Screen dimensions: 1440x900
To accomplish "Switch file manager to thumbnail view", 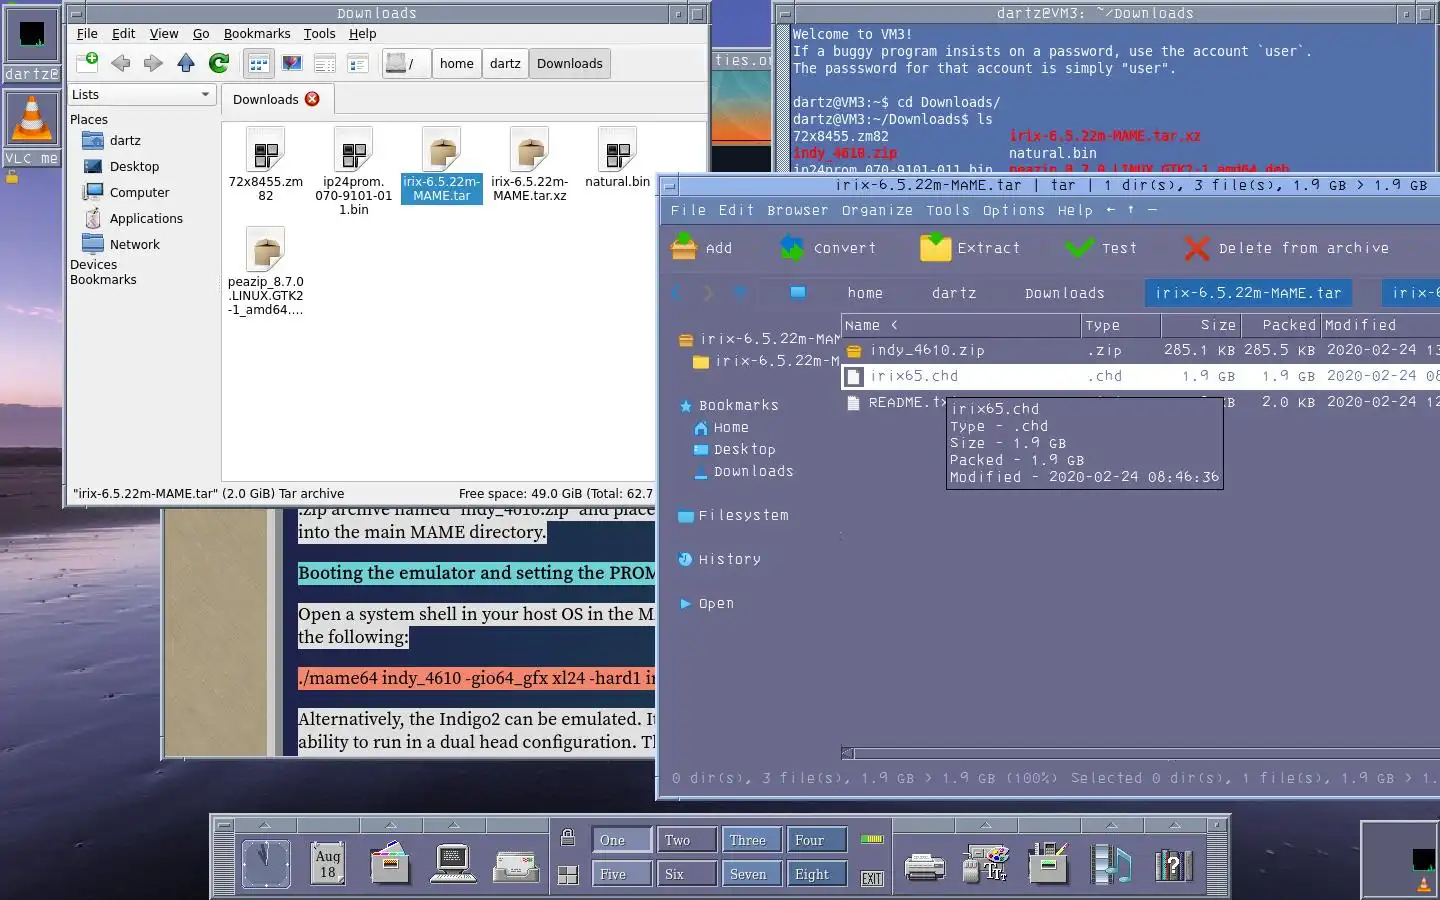I will point(292,64).
